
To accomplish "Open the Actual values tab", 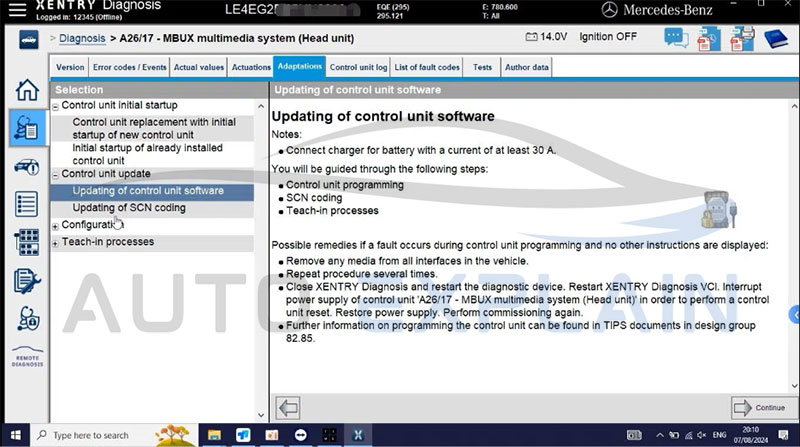I will tap(199, 67).
